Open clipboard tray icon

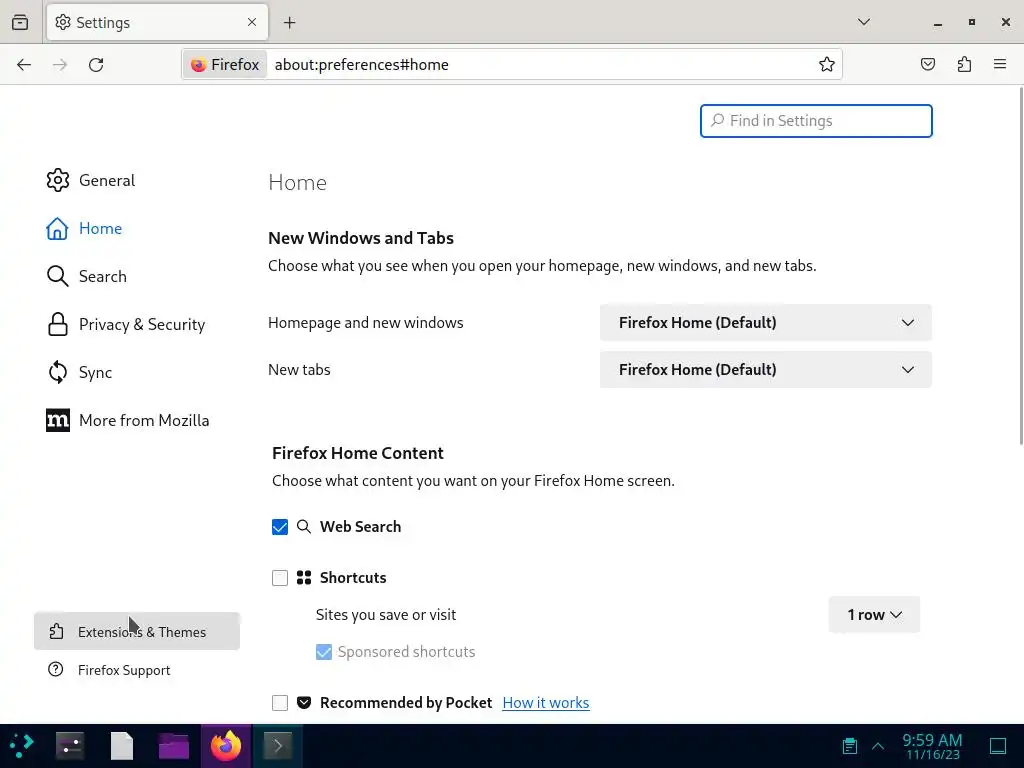pos(849,745)
